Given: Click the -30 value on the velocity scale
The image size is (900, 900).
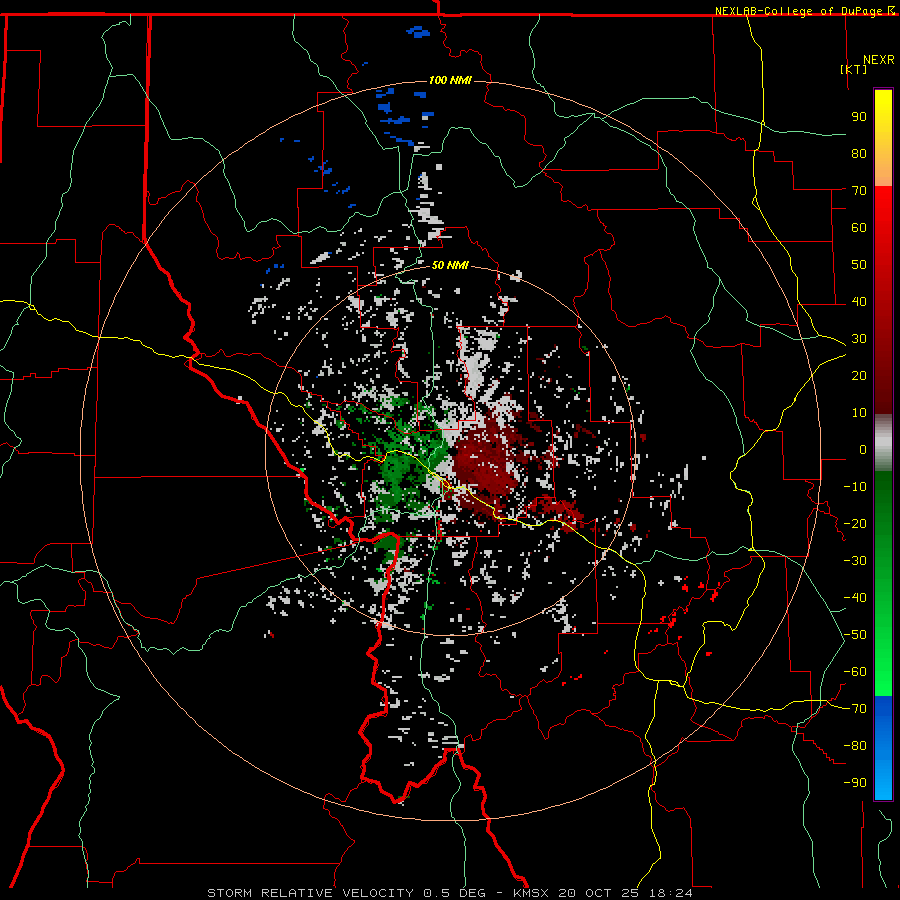Looking at the screenshot, I should tap(855, 561).
